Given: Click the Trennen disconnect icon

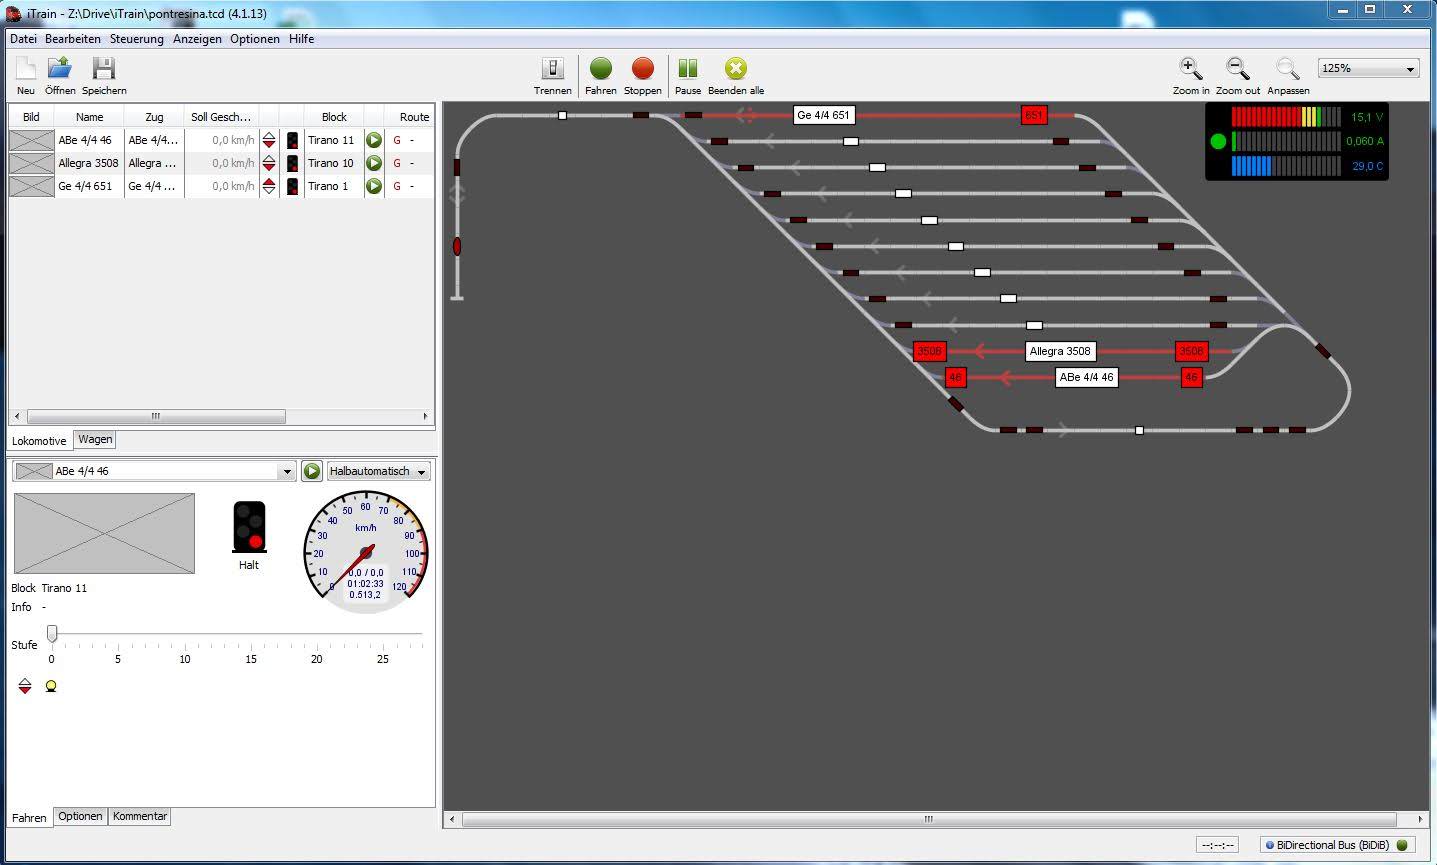Looking at the screenshot, I should point(552,69).
